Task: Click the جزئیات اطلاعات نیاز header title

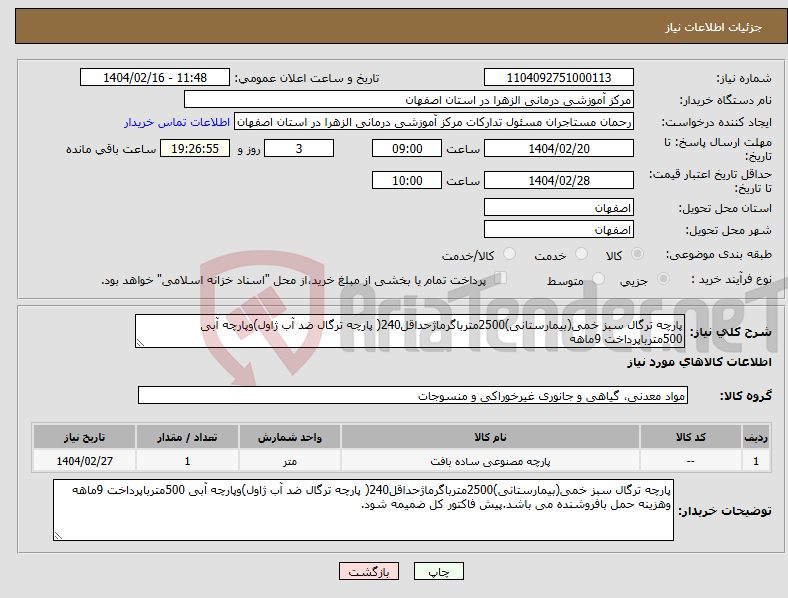Action: (x=714, y=27)
